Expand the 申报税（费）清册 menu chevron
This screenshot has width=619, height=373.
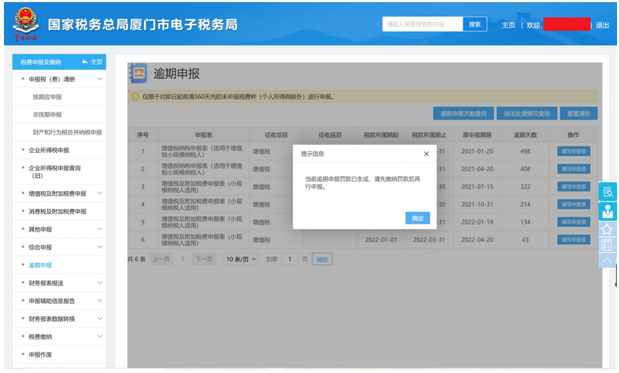99,79
